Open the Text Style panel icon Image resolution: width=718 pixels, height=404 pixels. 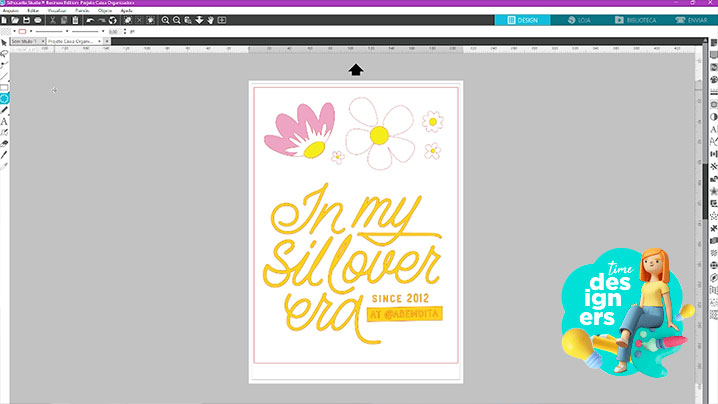coord(713,129)
